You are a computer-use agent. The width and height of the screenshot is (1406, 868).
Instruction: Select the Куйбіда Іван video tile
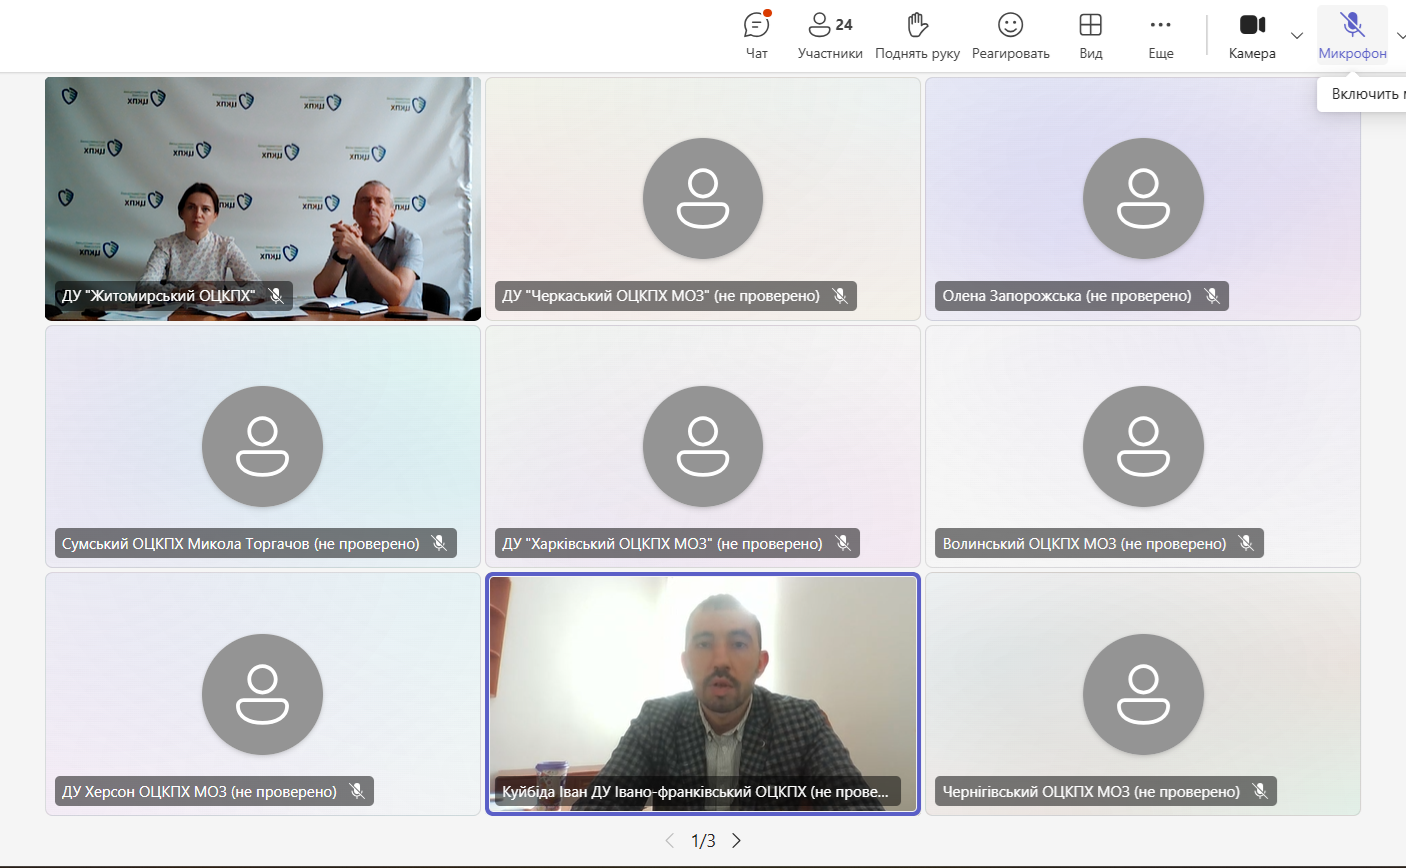(x=702, y=680)
